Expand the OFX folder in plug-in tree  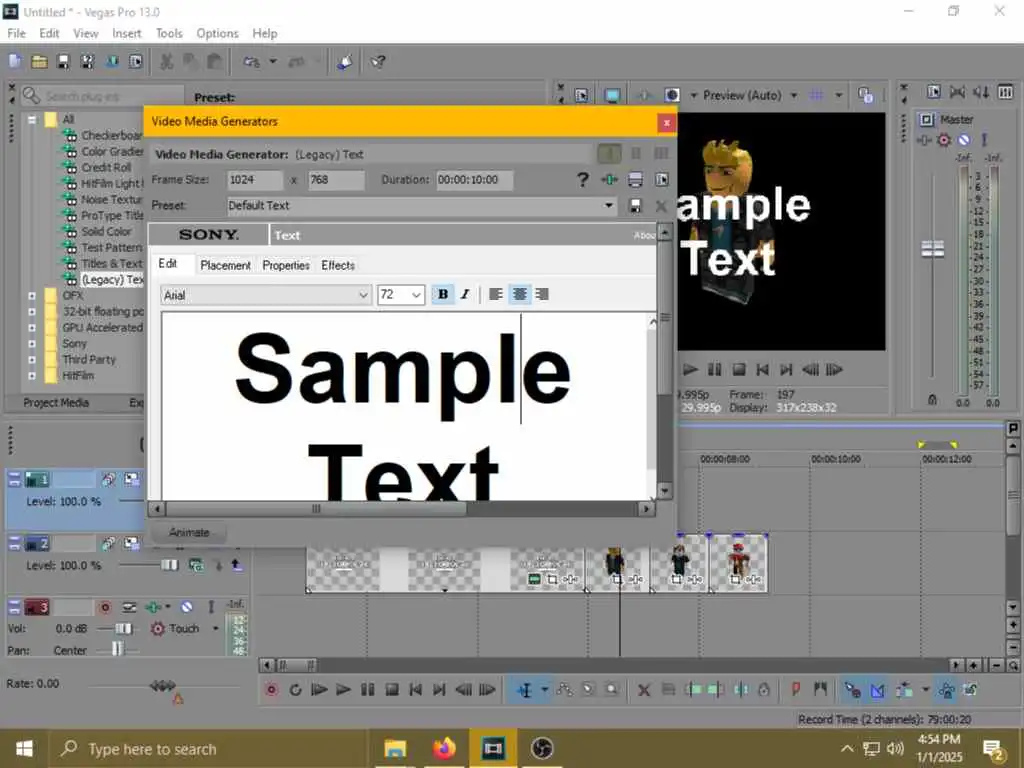coord(32,296)
